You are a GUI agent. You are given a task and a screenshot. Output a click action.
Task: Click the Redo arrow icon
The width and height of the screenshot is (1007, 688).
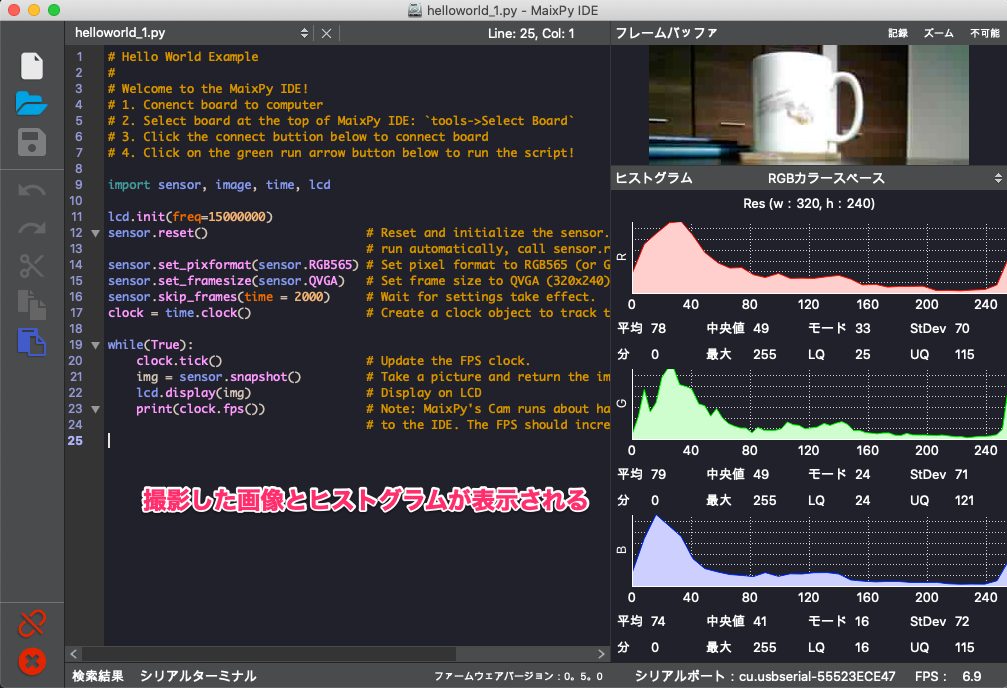coord(32,228)
